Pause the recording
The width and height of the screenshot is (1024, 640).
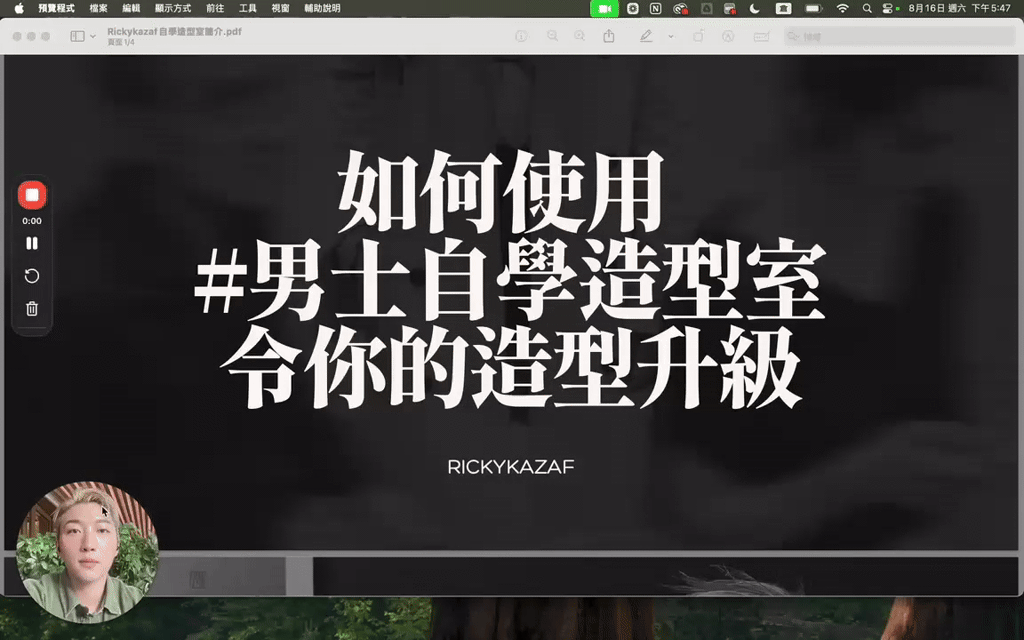(x=32, y=243)
